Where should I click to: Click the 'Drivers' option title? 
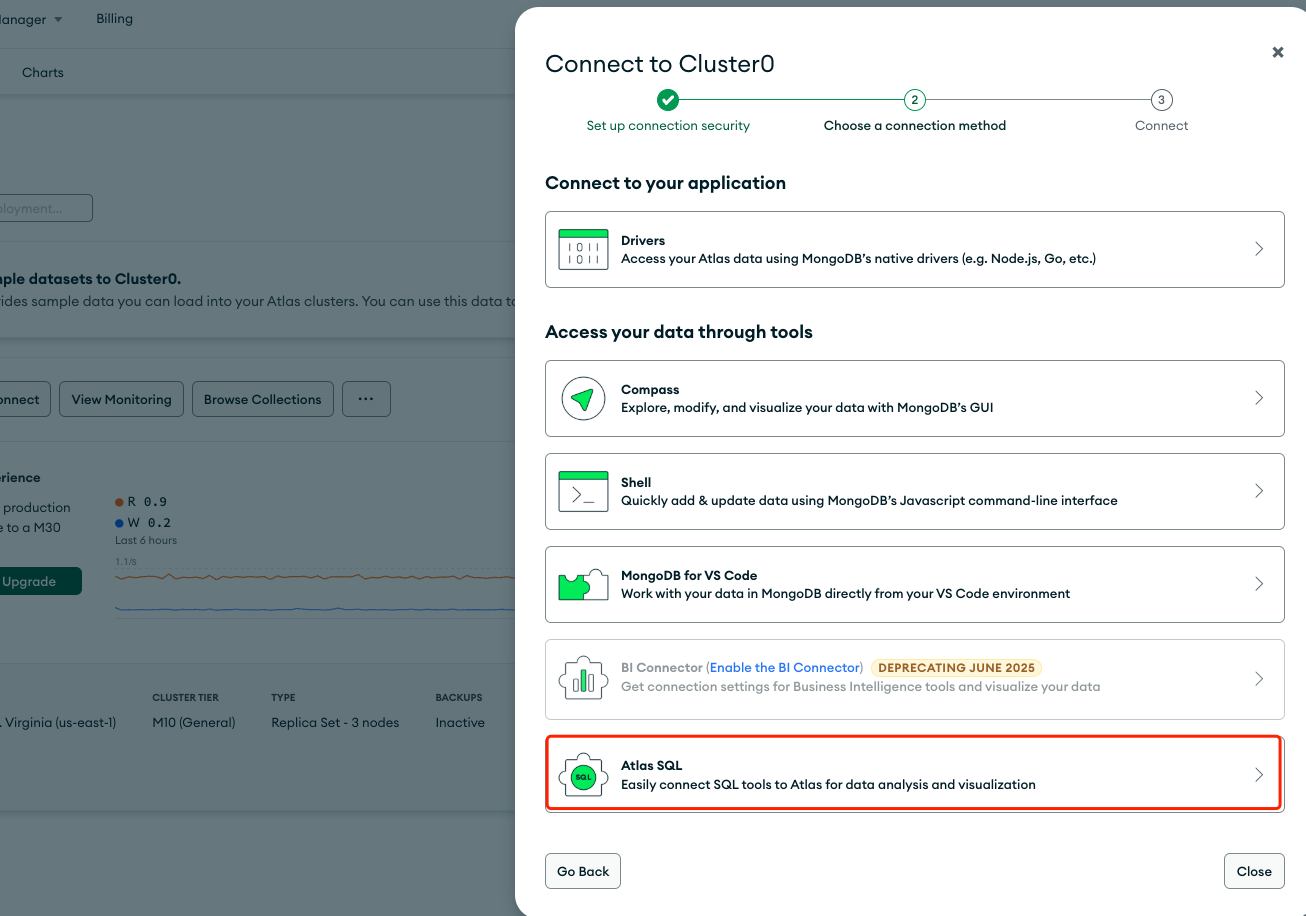(643, 241)
